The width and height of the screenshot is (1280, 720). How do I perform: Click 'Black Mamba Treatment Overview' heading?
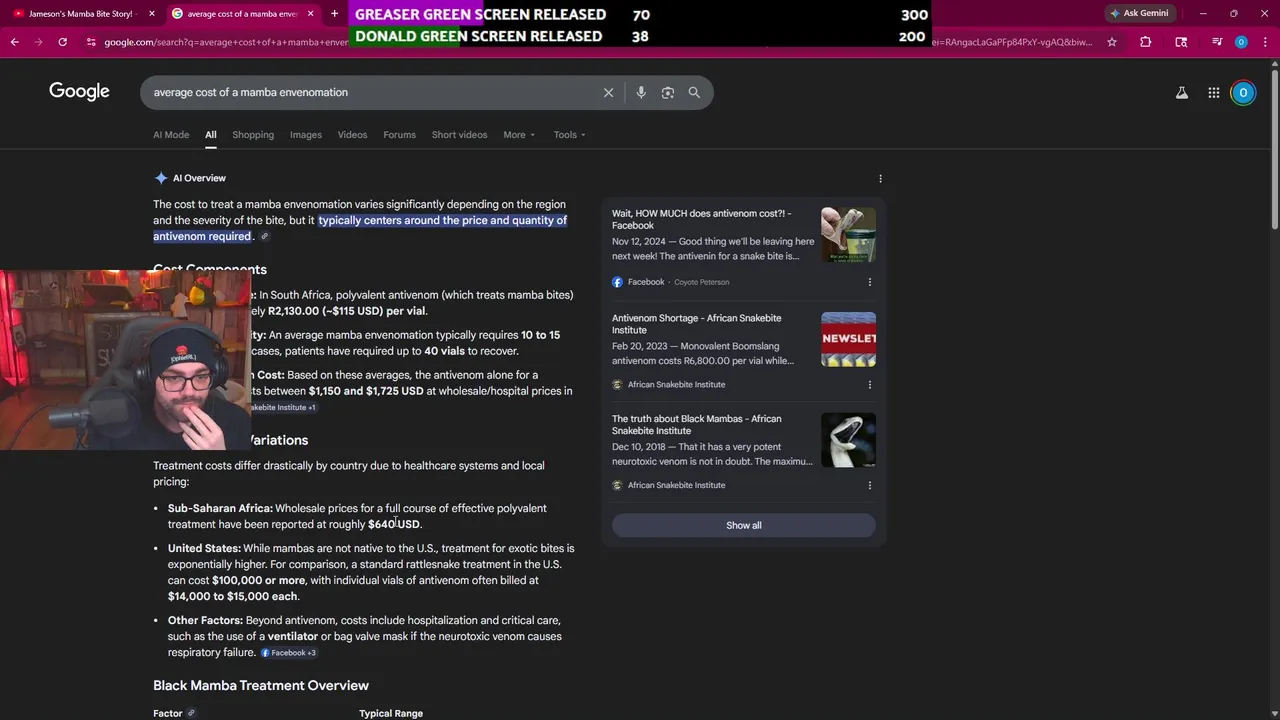261,685
